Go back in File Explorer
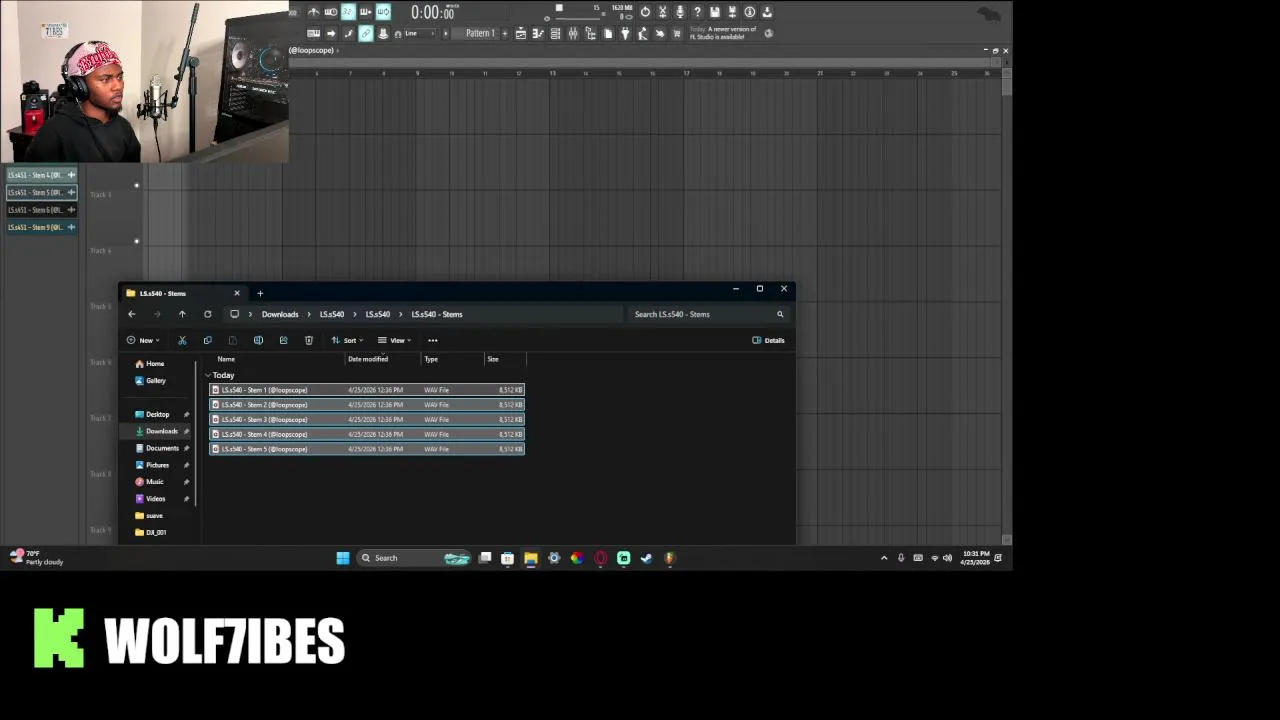The height and width of the screenshot is (720, 1280). point(131,314)
